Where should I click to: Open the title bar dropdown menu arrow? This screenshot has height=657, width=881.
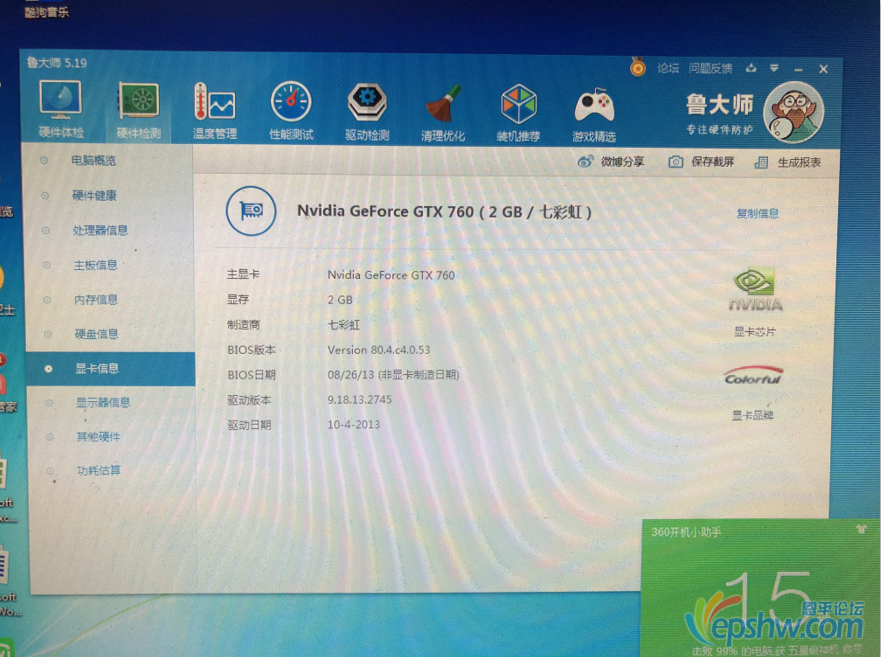coord(774,69)
